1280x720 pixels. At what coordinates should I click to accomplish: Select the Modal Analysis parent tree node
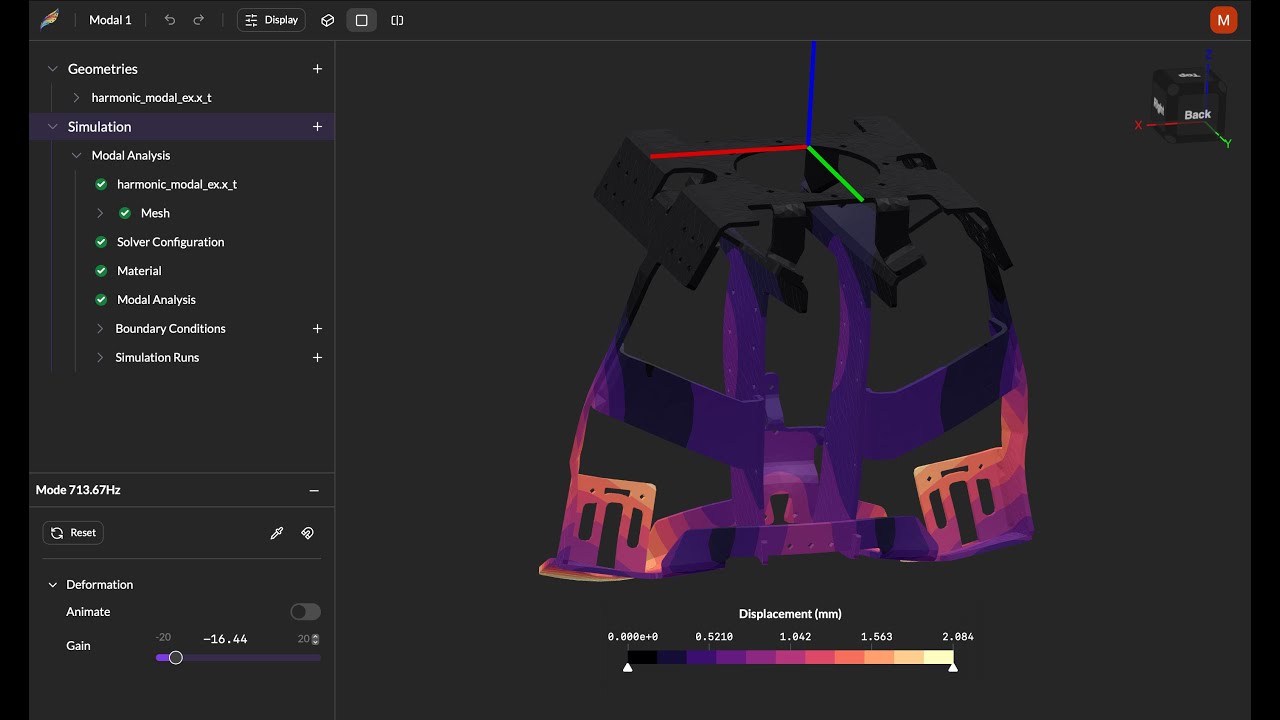[131, 156]
